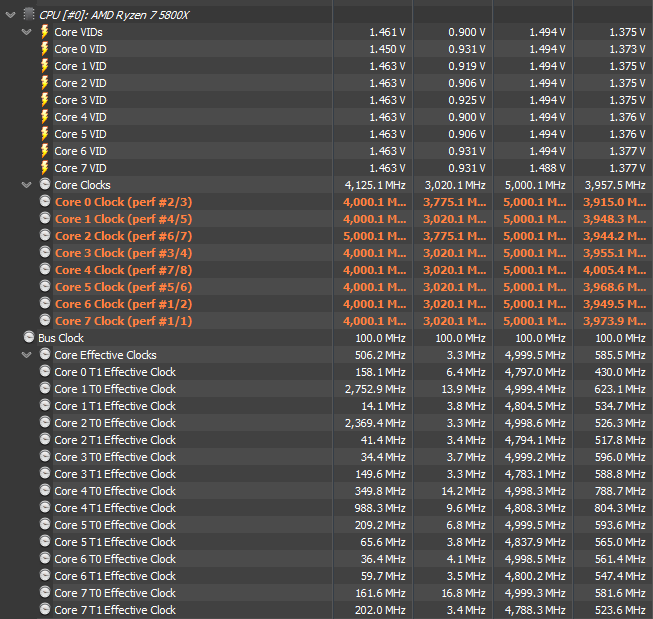This screenshot has height=619, width=653.
Task: Select Core 6 T1 Effective Clock label
Action: click(x=115, y=576)
